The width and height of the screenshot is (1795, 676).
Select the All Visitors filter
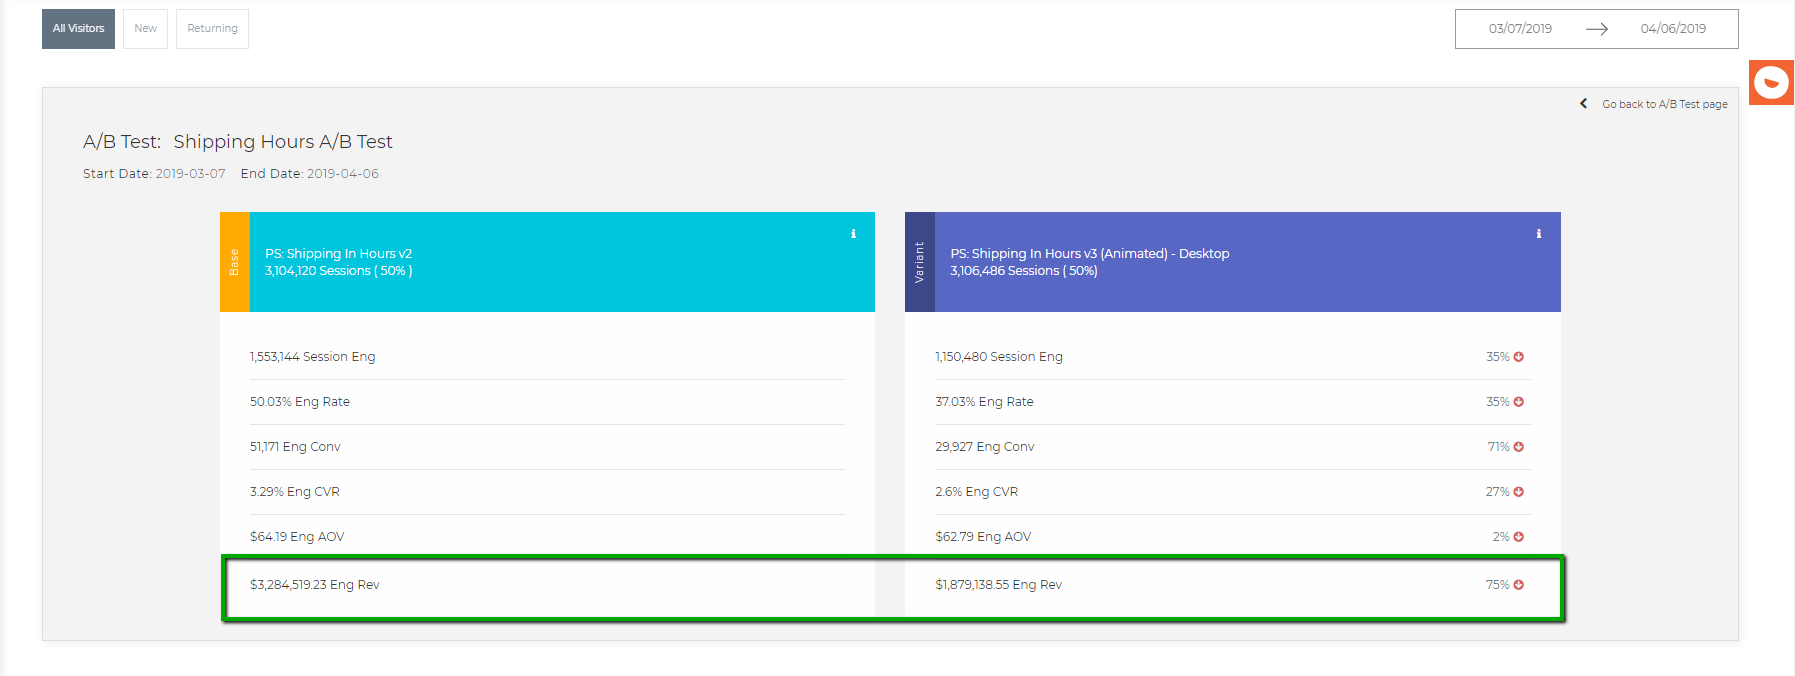click(78, 29)
